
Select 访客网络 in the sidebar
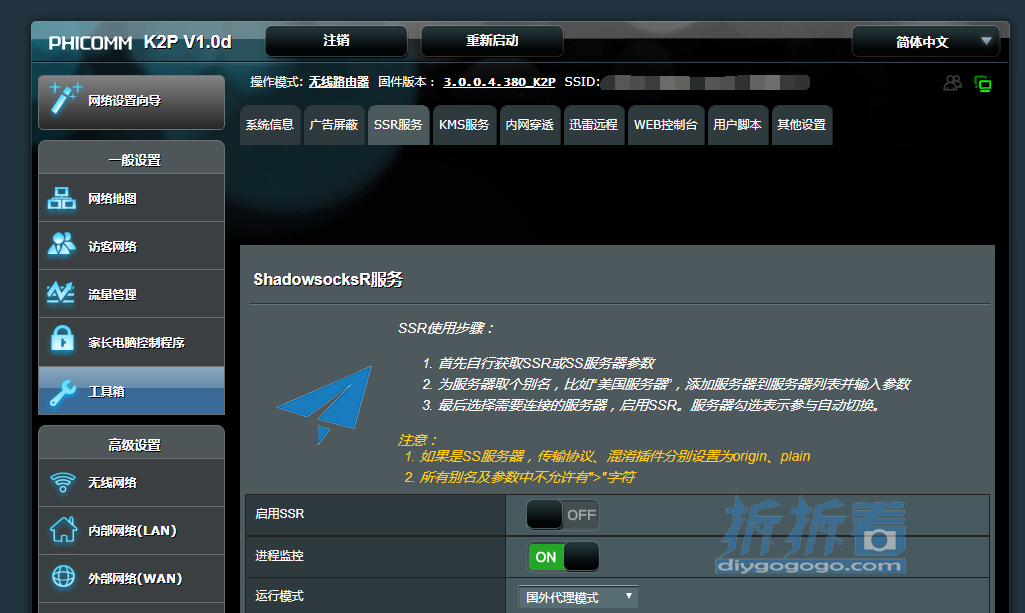131,246
